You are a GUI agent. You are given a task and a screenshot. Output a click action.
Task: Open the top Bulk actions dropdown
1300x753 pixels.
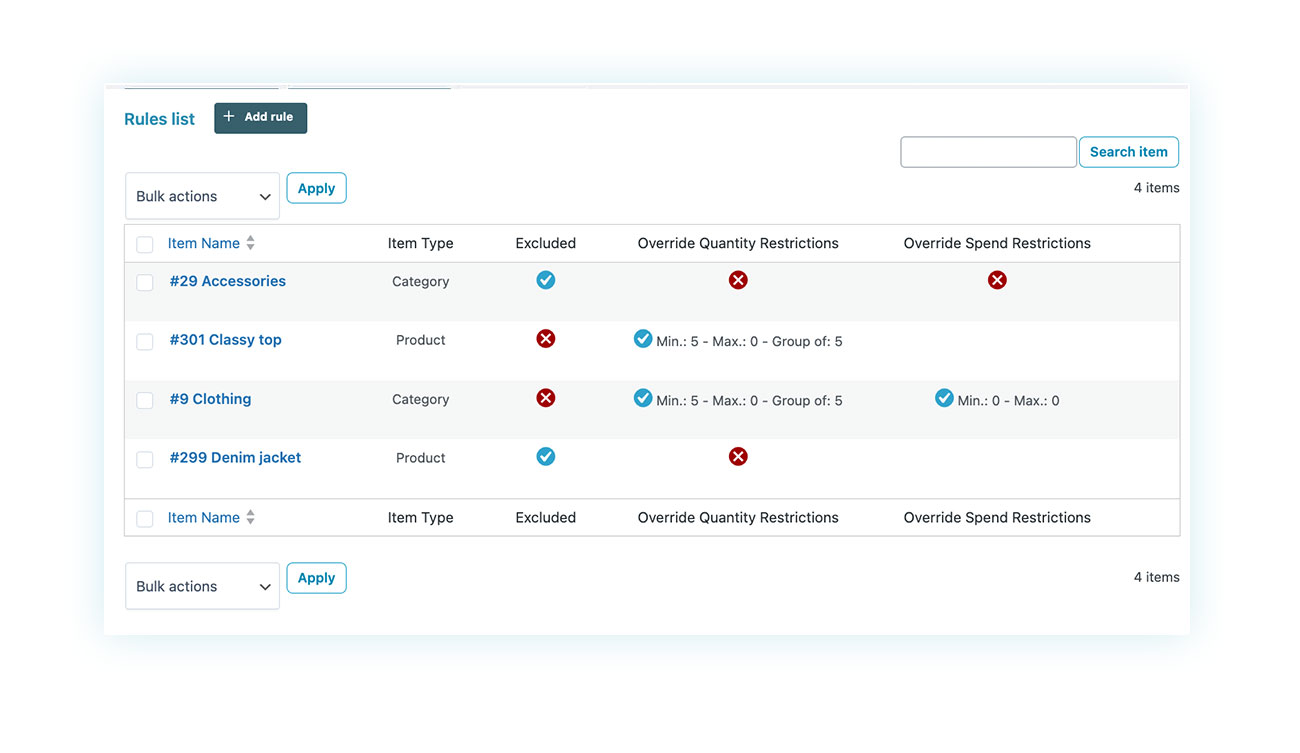click(x=202, y=196)
